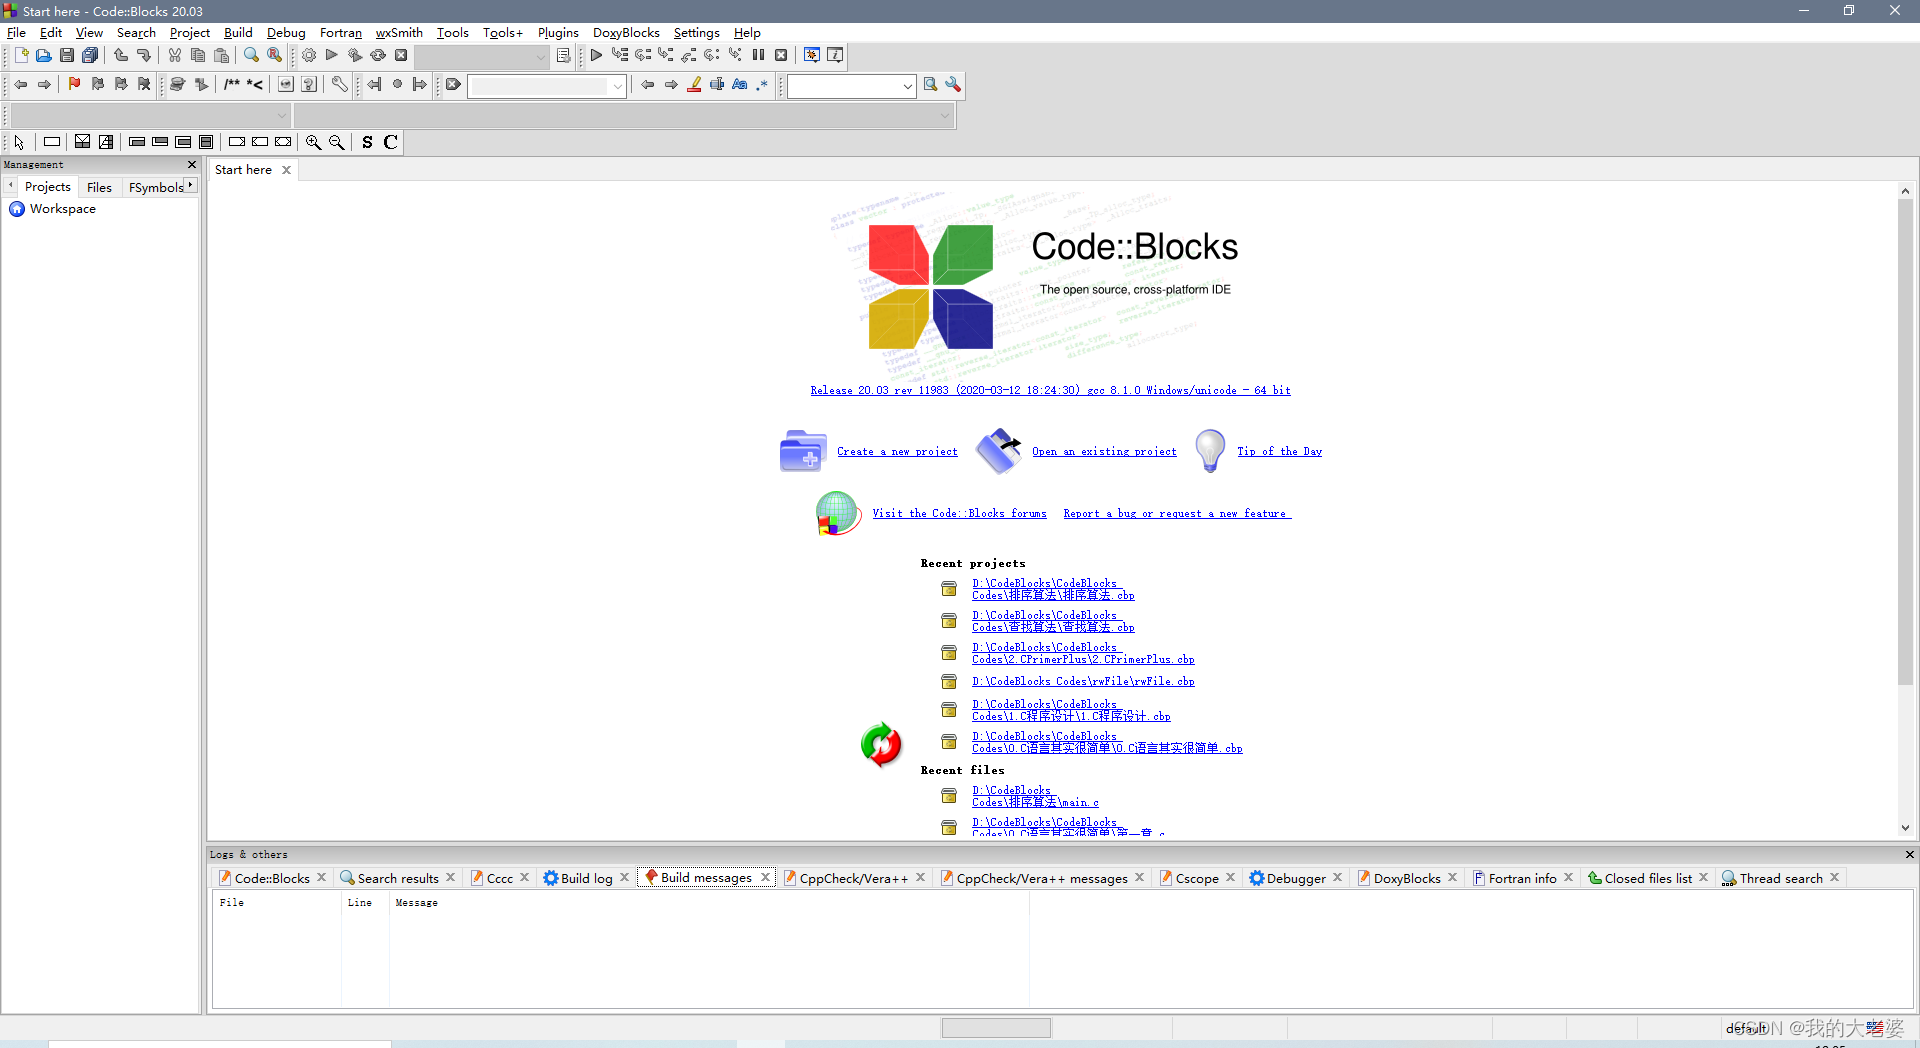Image resolution: width=1920 pixels, height=1048 pixels.
Task: Switch to the Search results tab
Action: [x=397, y=878]
